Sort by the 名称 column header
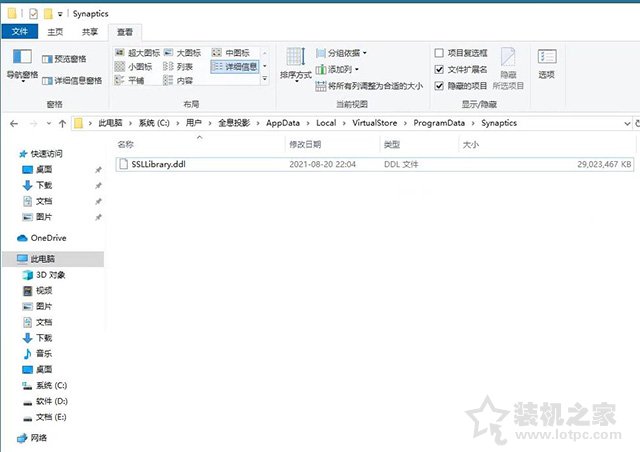This screenshot has height=452, width=640. pos(199,144)
